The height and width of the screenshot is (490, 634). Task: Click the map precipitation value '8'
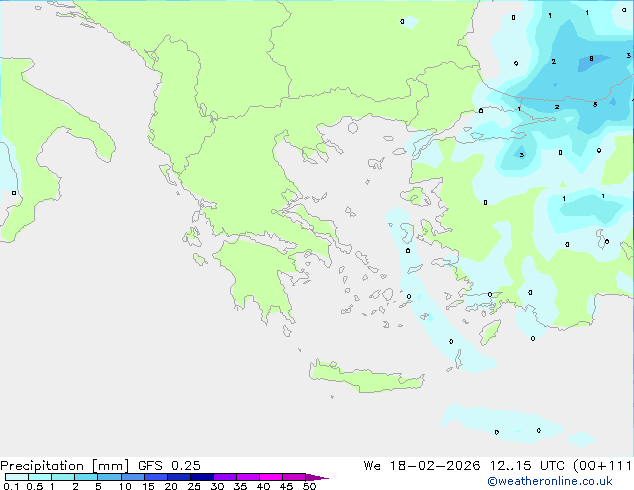pos(591,59)
